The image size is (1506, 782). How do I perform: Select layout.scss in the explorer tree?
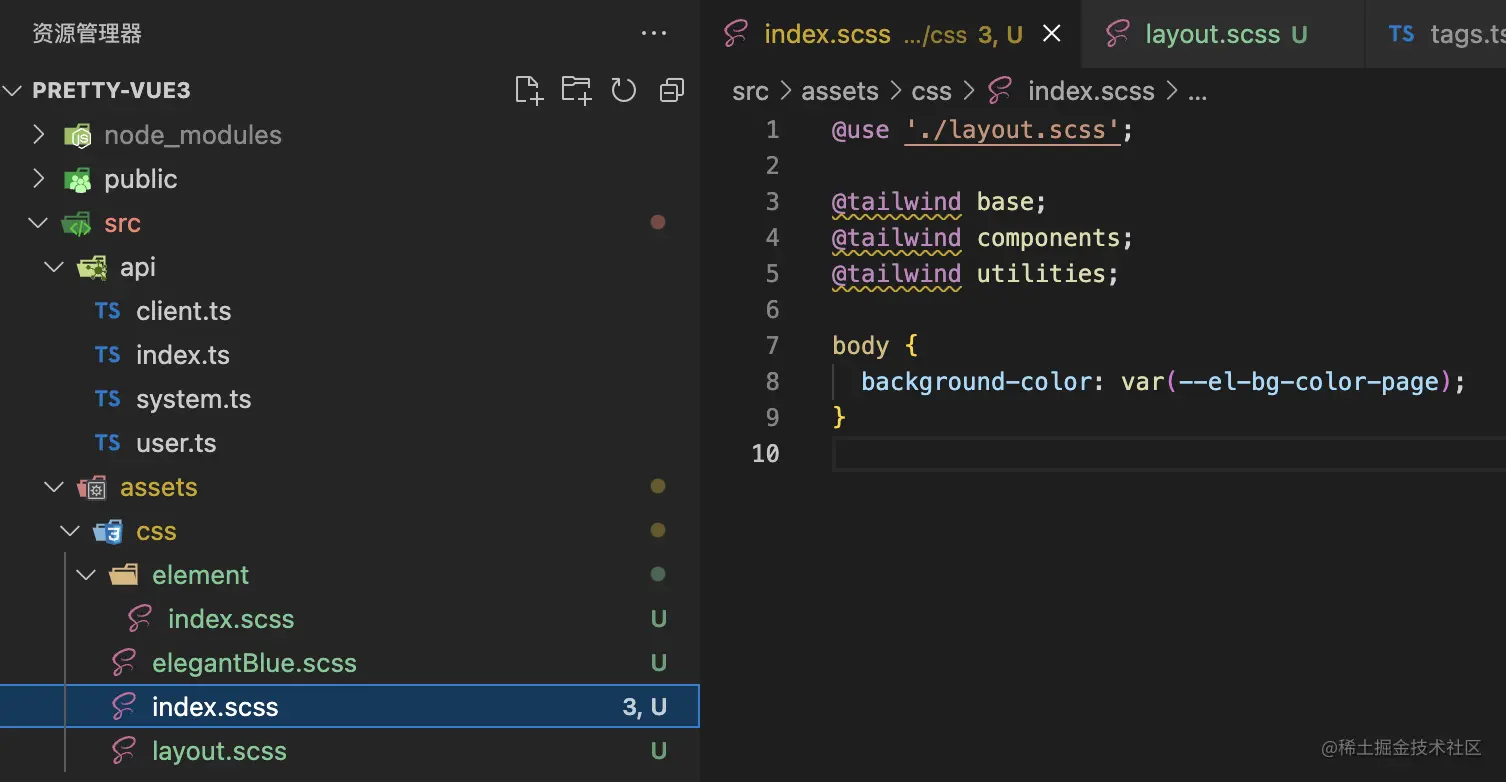pyautogui.click(x=219, y=751)
